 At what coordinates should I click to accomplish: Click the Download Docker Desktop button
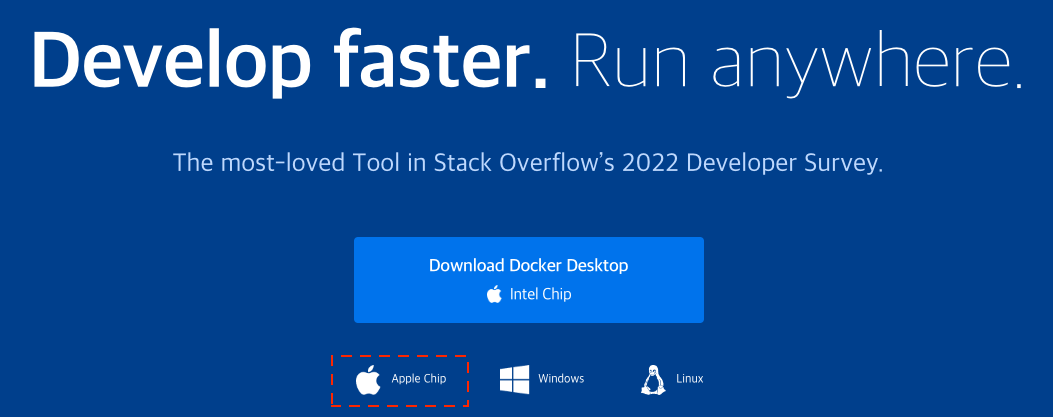[529, 280]
